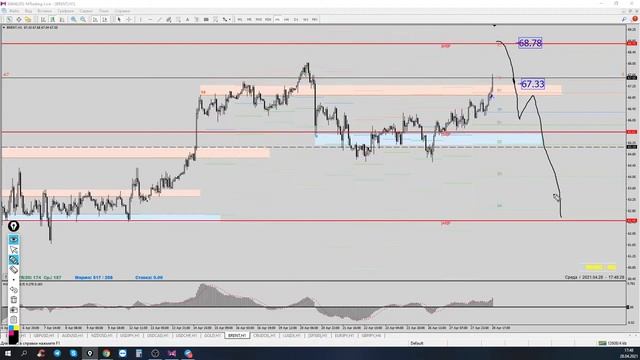Click the clipboard icon in overlay toolbar
640x360 pixels.
click(13, 319)
